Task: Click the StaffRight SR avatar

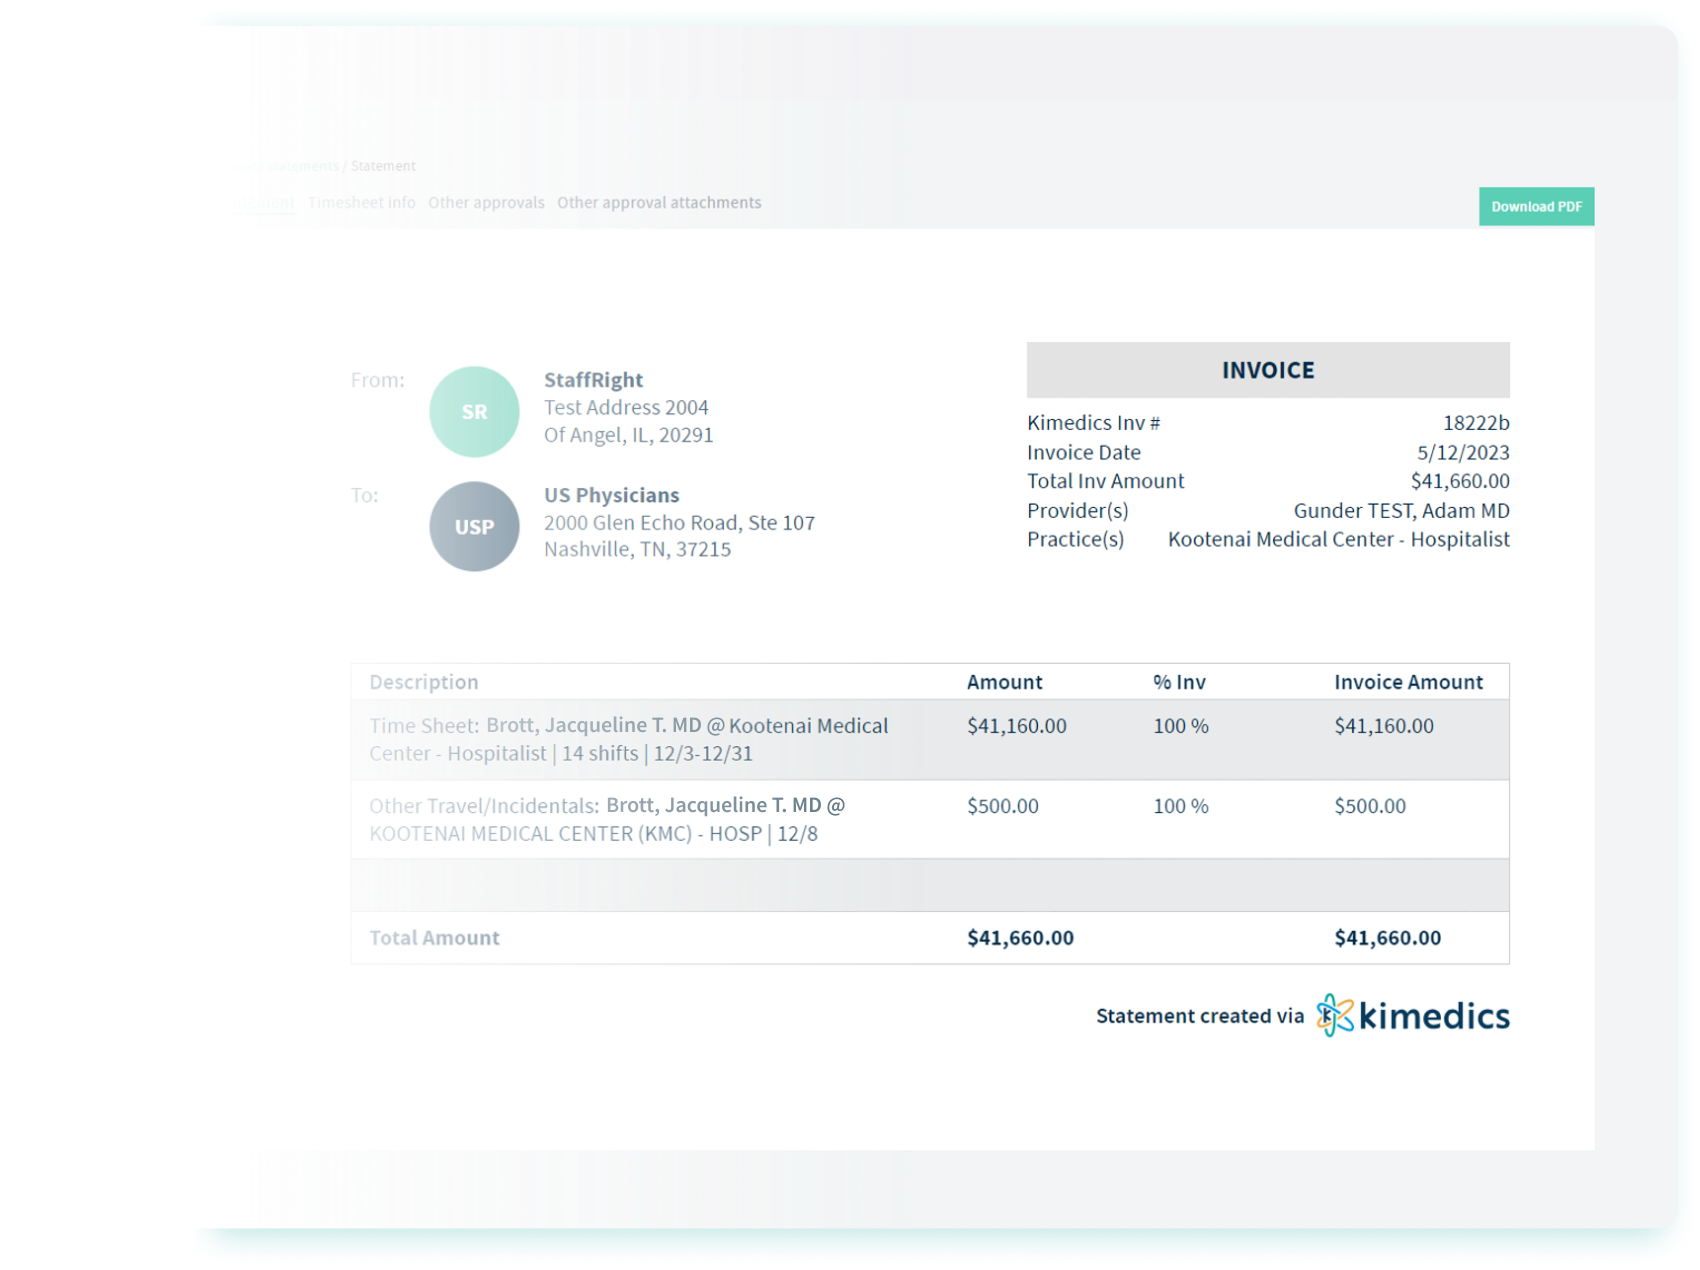Action: [474, 412]
